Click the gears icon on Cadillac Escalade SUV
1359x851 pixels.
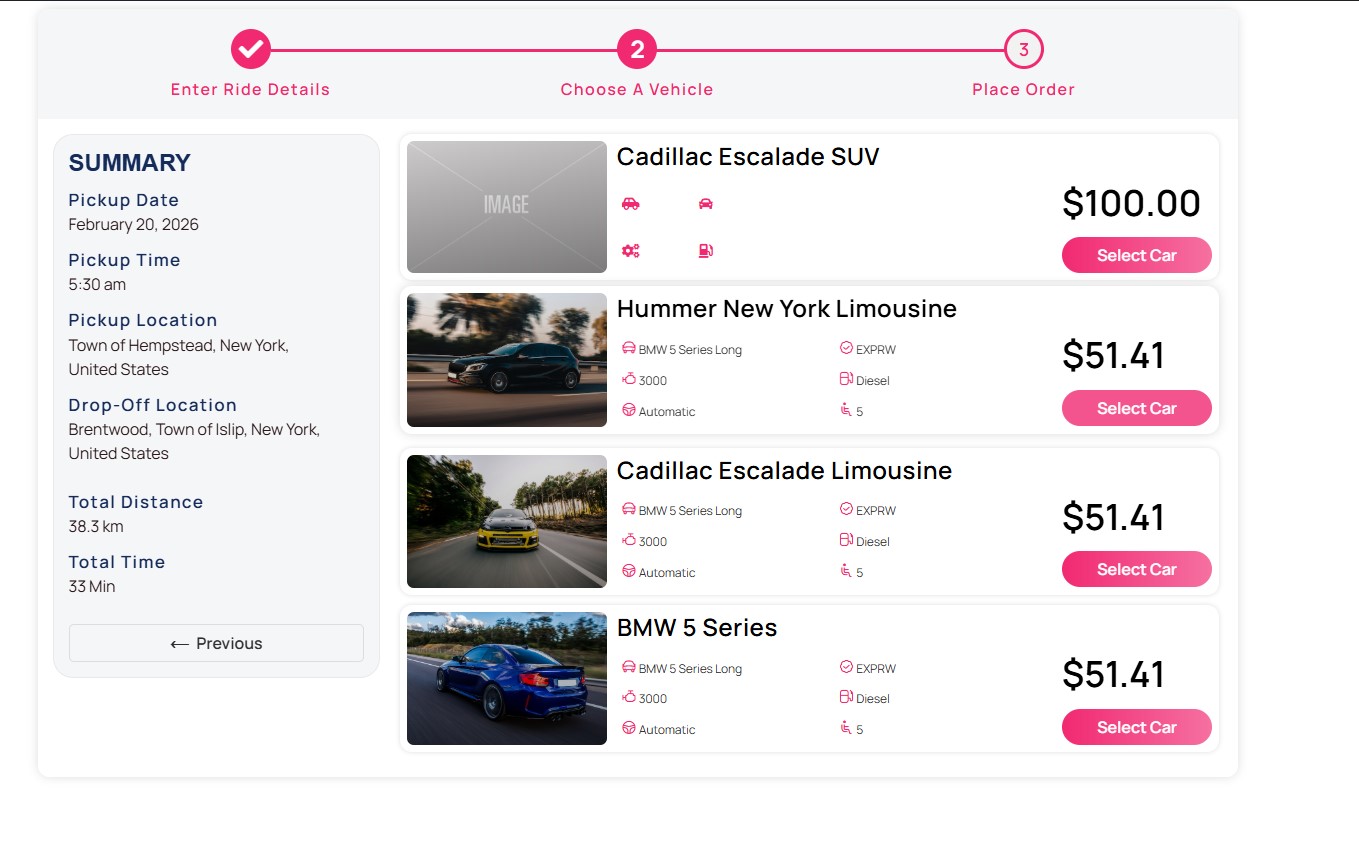click(630, 251)
